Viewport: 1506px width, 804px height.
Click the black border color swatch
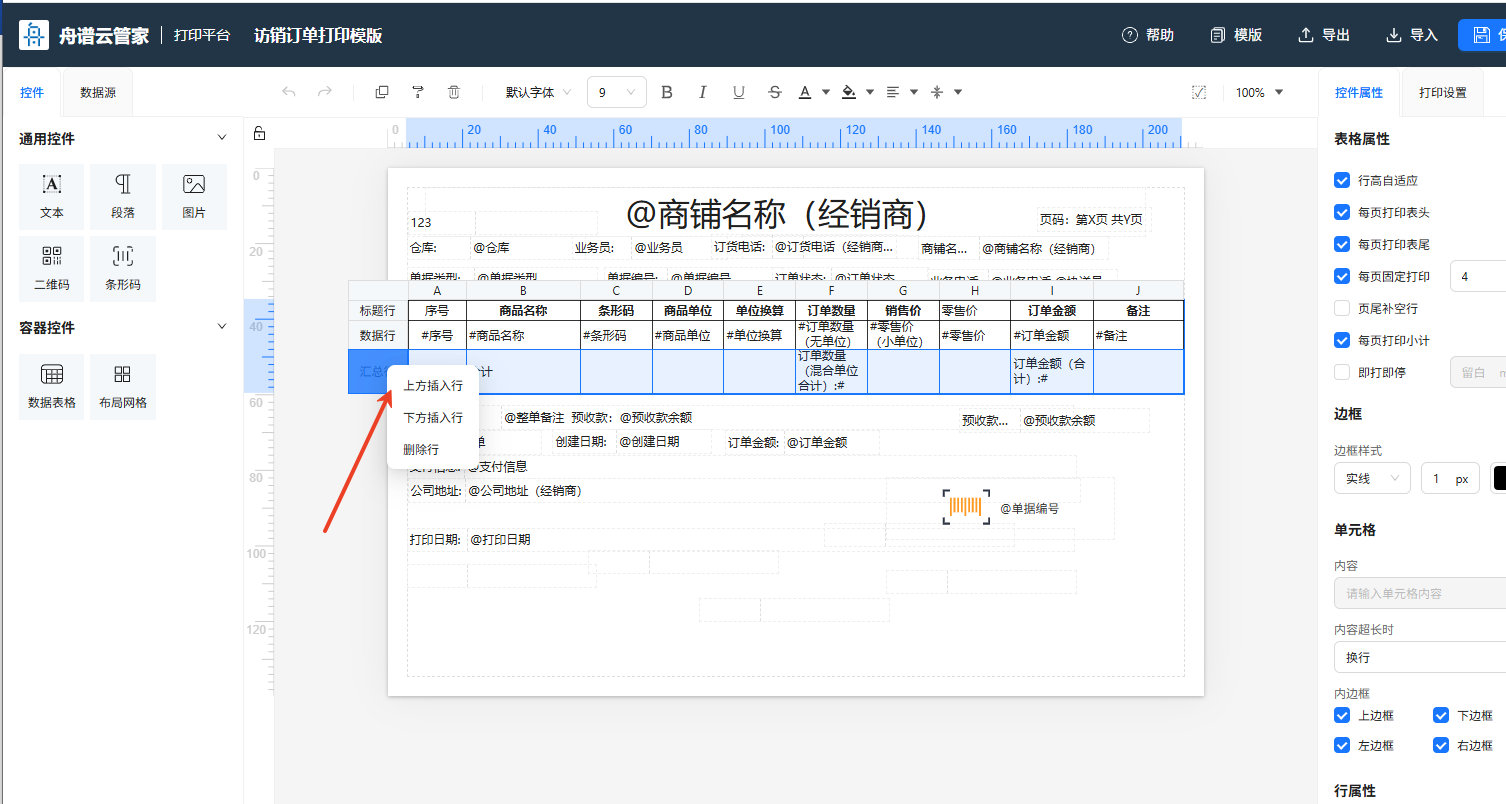pos(1499,479)
